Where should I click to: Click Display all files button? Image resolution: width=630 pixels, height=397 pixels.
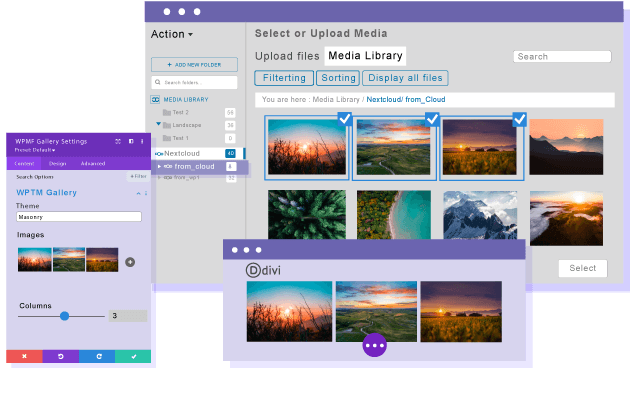405,78
